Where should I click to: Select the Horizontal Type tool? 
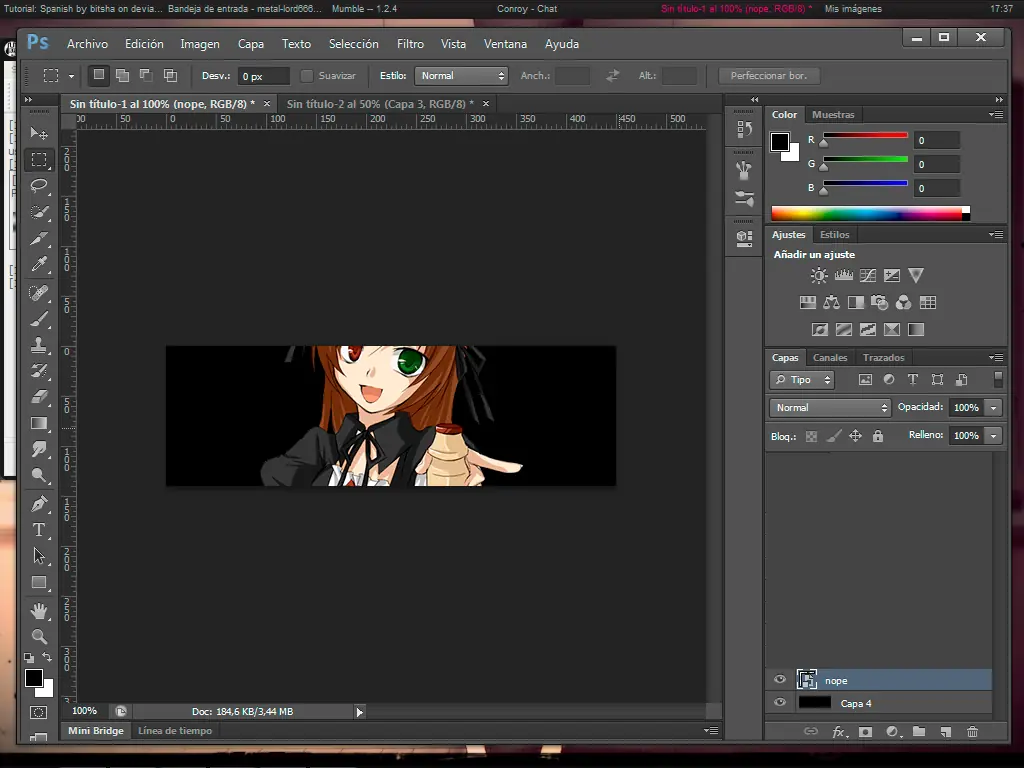(x=39, y=530)
